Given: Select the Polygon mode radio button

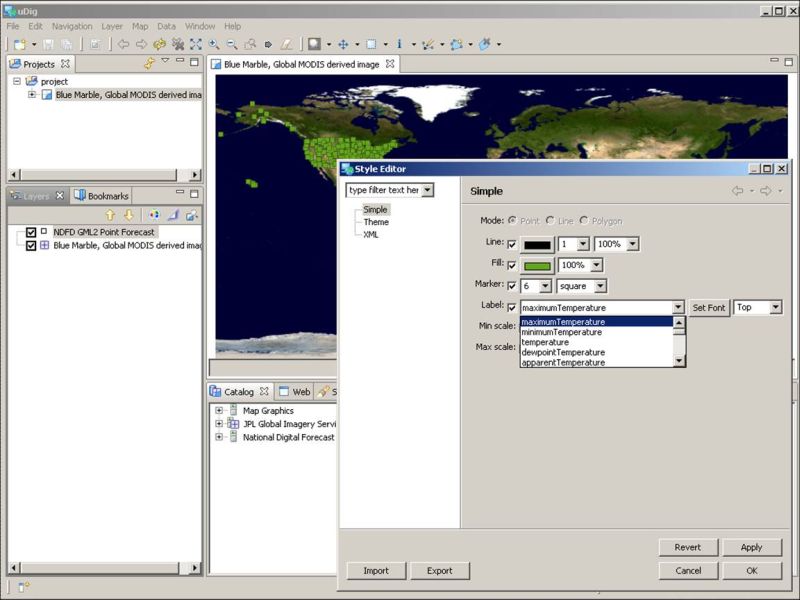Looking at the screenshot, I should [x=584, y=220].
